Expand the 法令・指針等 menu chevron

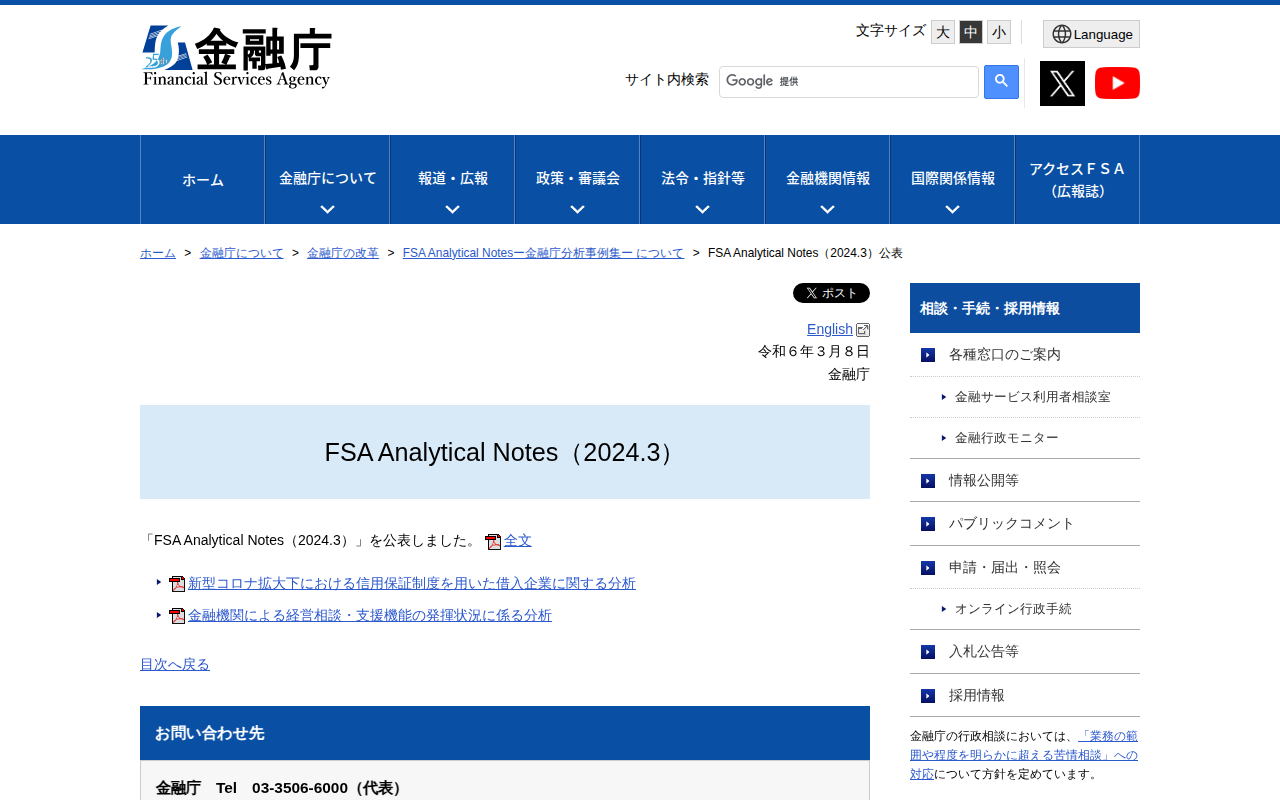point(702,210)
